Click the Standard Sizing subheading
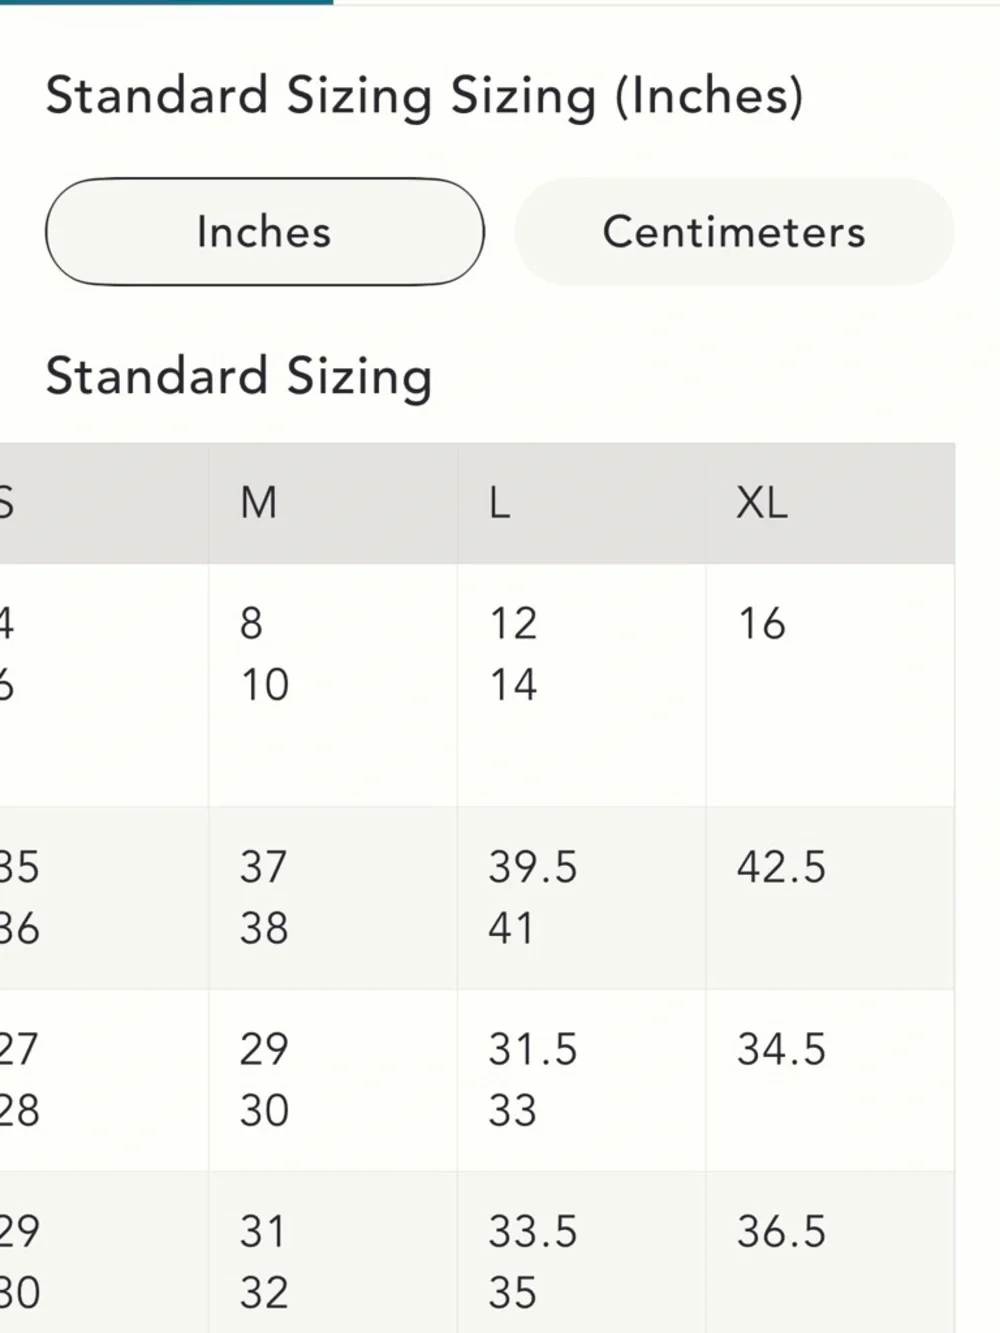Screen dimensions: 1000x1333 (x=239, y=377)
